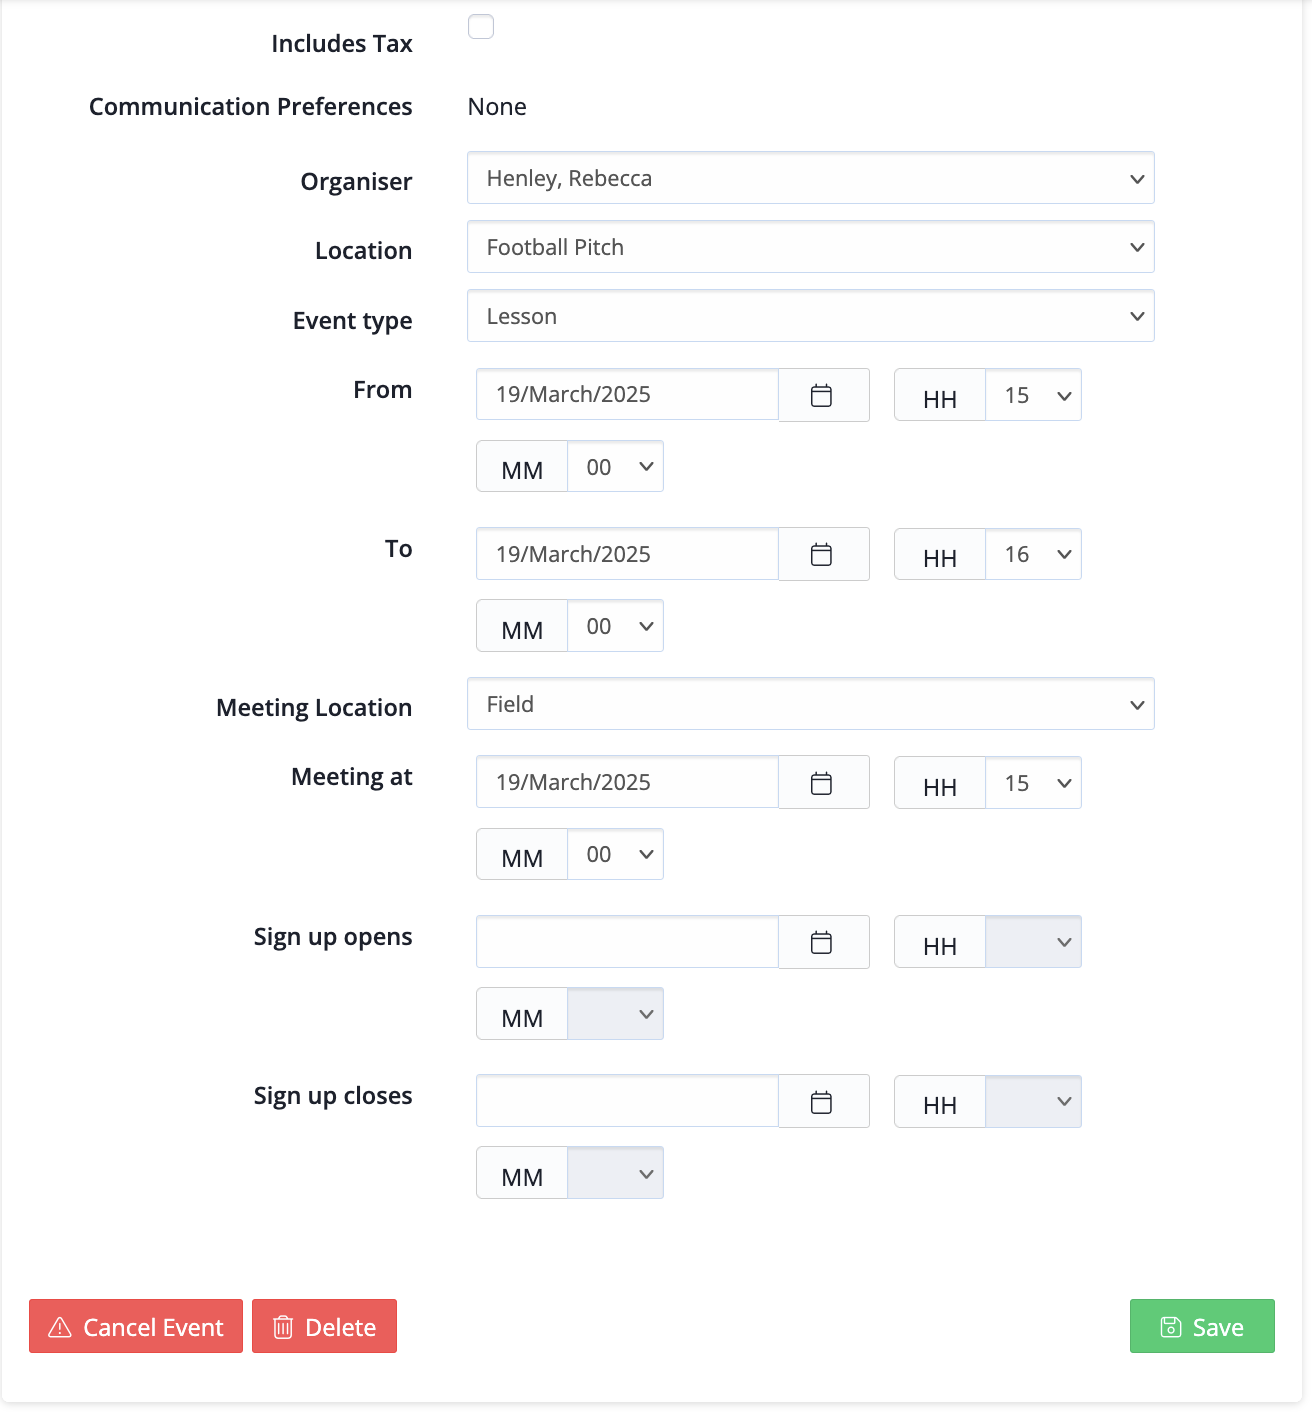Click the Cancel Event button

[136, 1326]
